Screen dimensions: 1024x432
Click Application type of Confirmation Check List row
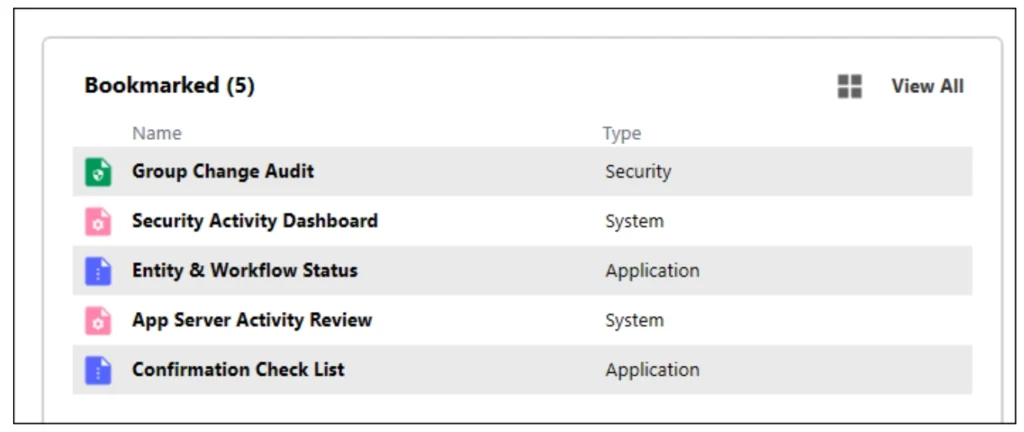(x=652, y=370)
